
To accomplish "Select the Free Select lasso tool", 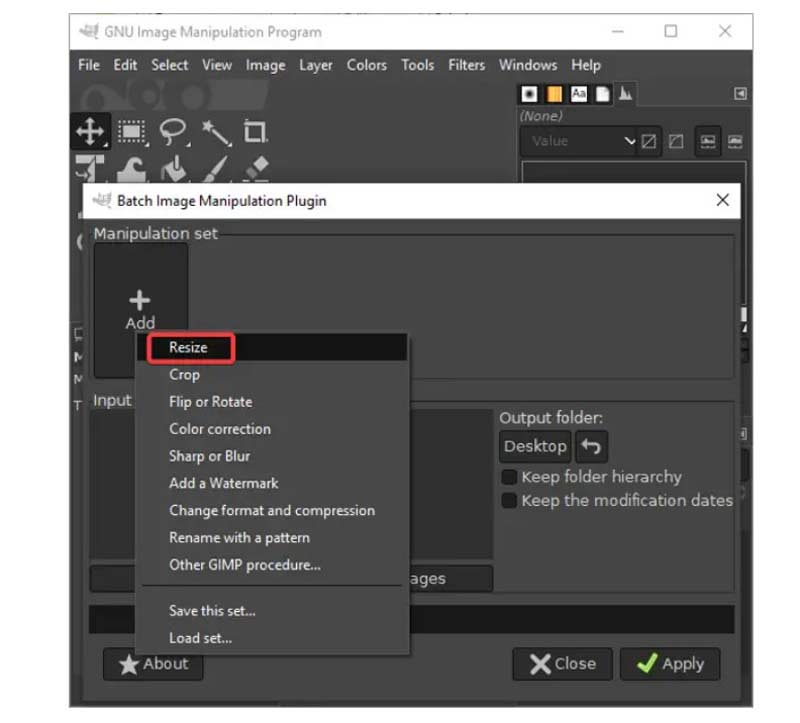I will 170,128.
